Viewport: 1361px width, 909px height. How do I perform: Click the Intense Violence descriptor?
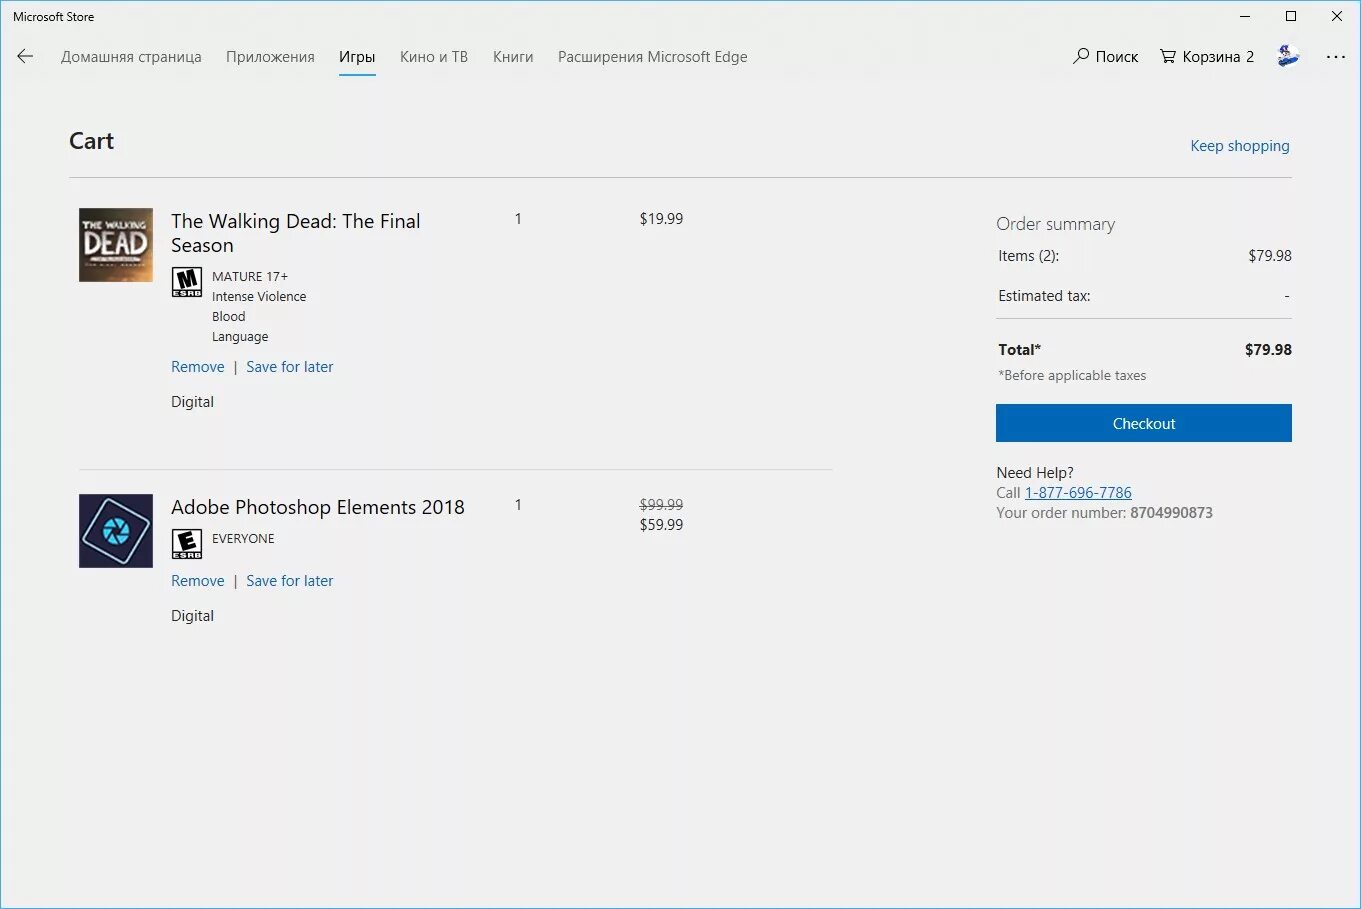click(259, 297)
